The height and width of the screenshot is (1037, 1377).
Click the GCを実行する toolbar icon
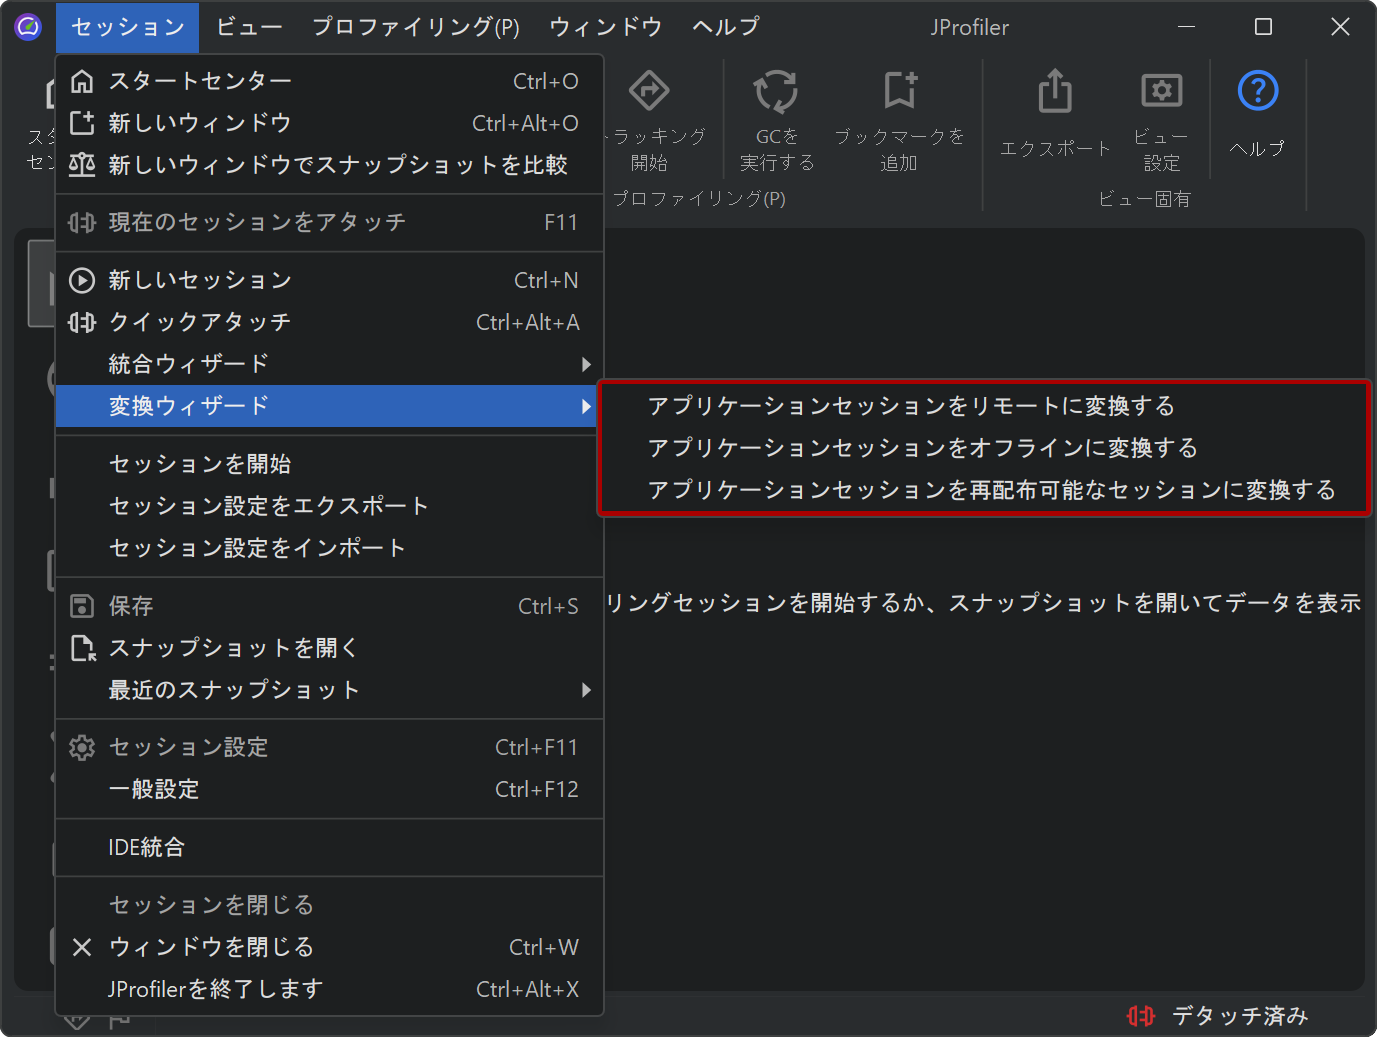pyautogui.click(x=776, y=92)
